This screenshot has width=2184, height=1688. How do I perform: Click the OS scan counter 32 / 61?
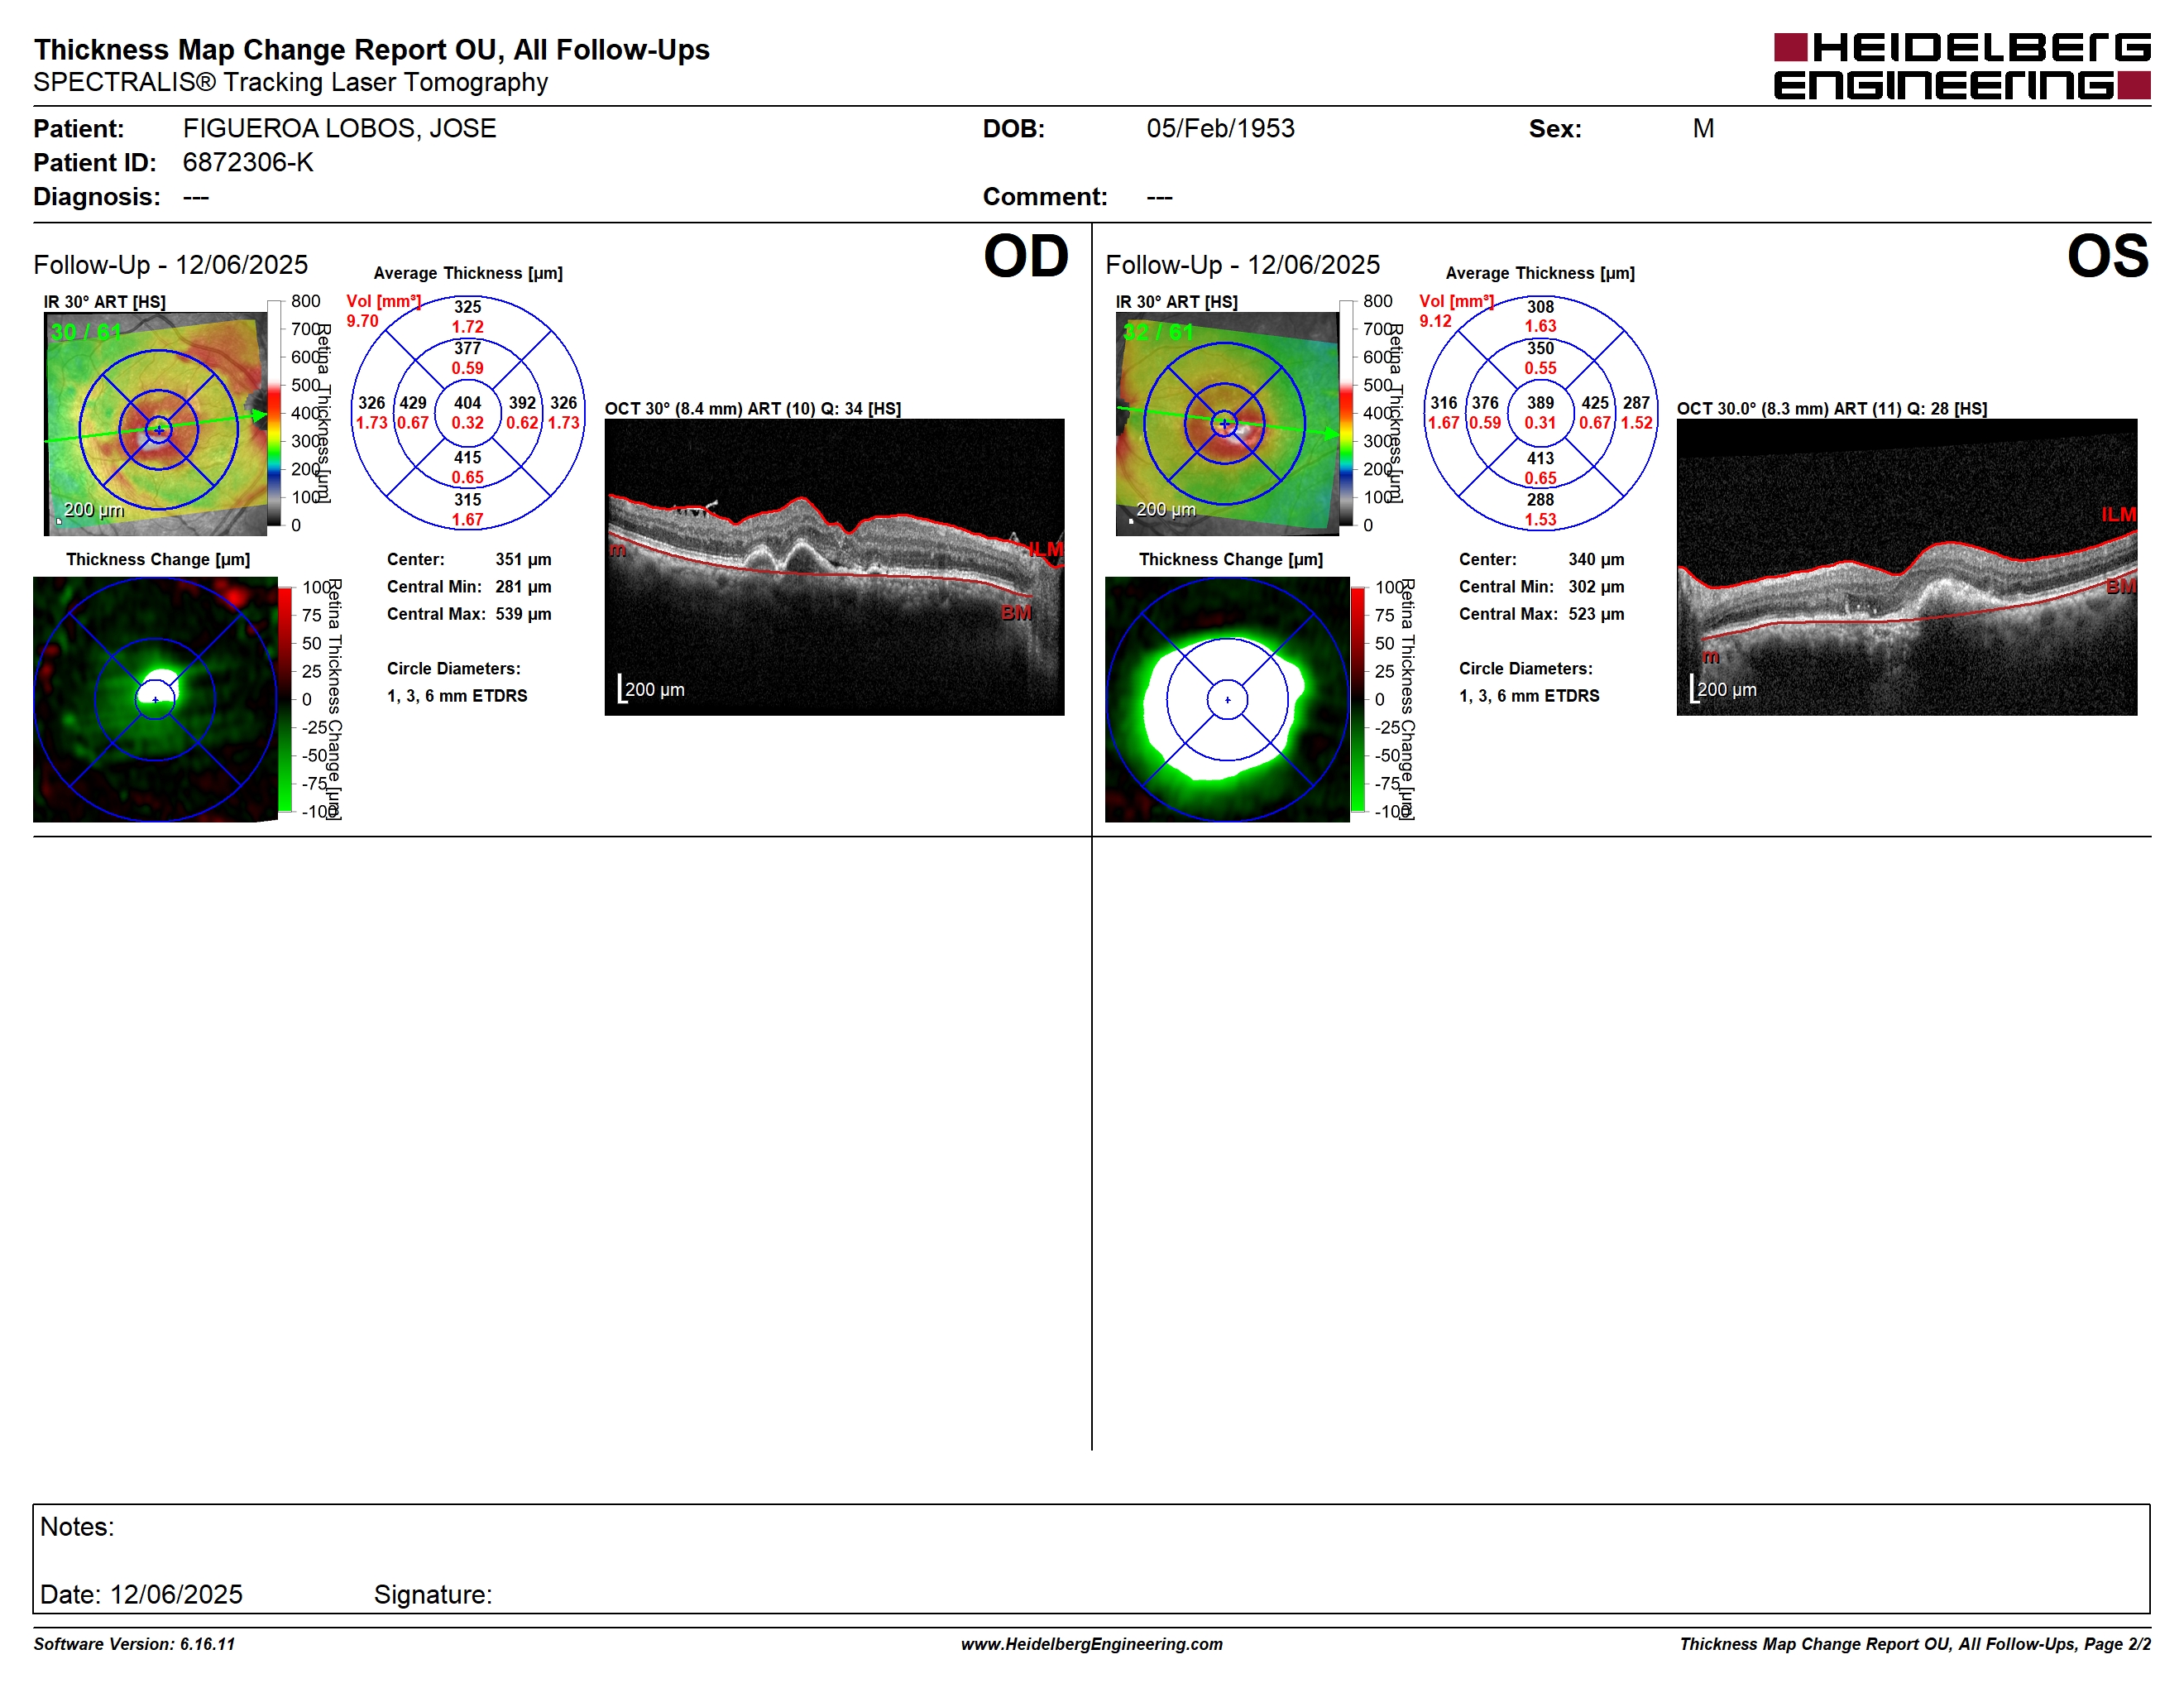(1158, 332)
